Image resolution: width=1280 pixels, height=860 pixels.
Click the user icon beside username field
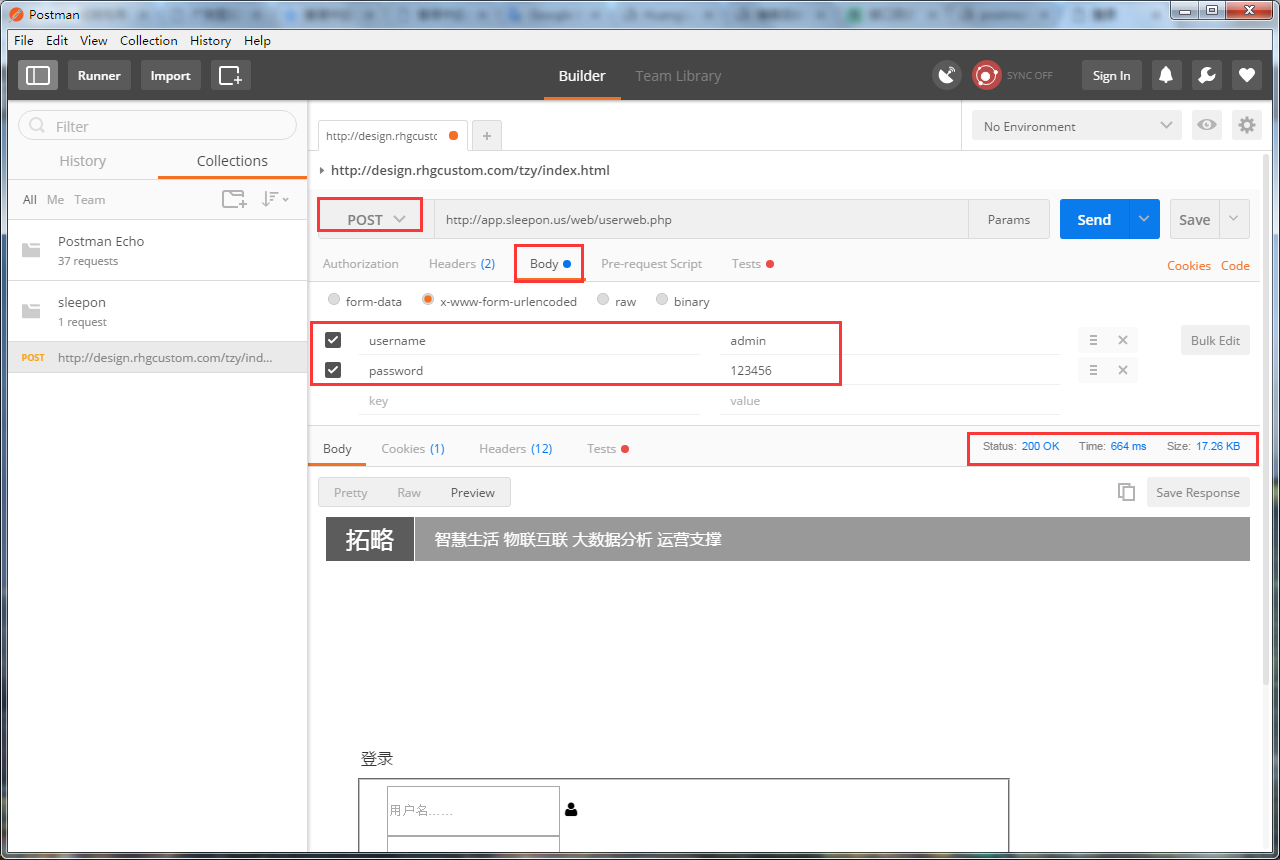tap(571, 810)
